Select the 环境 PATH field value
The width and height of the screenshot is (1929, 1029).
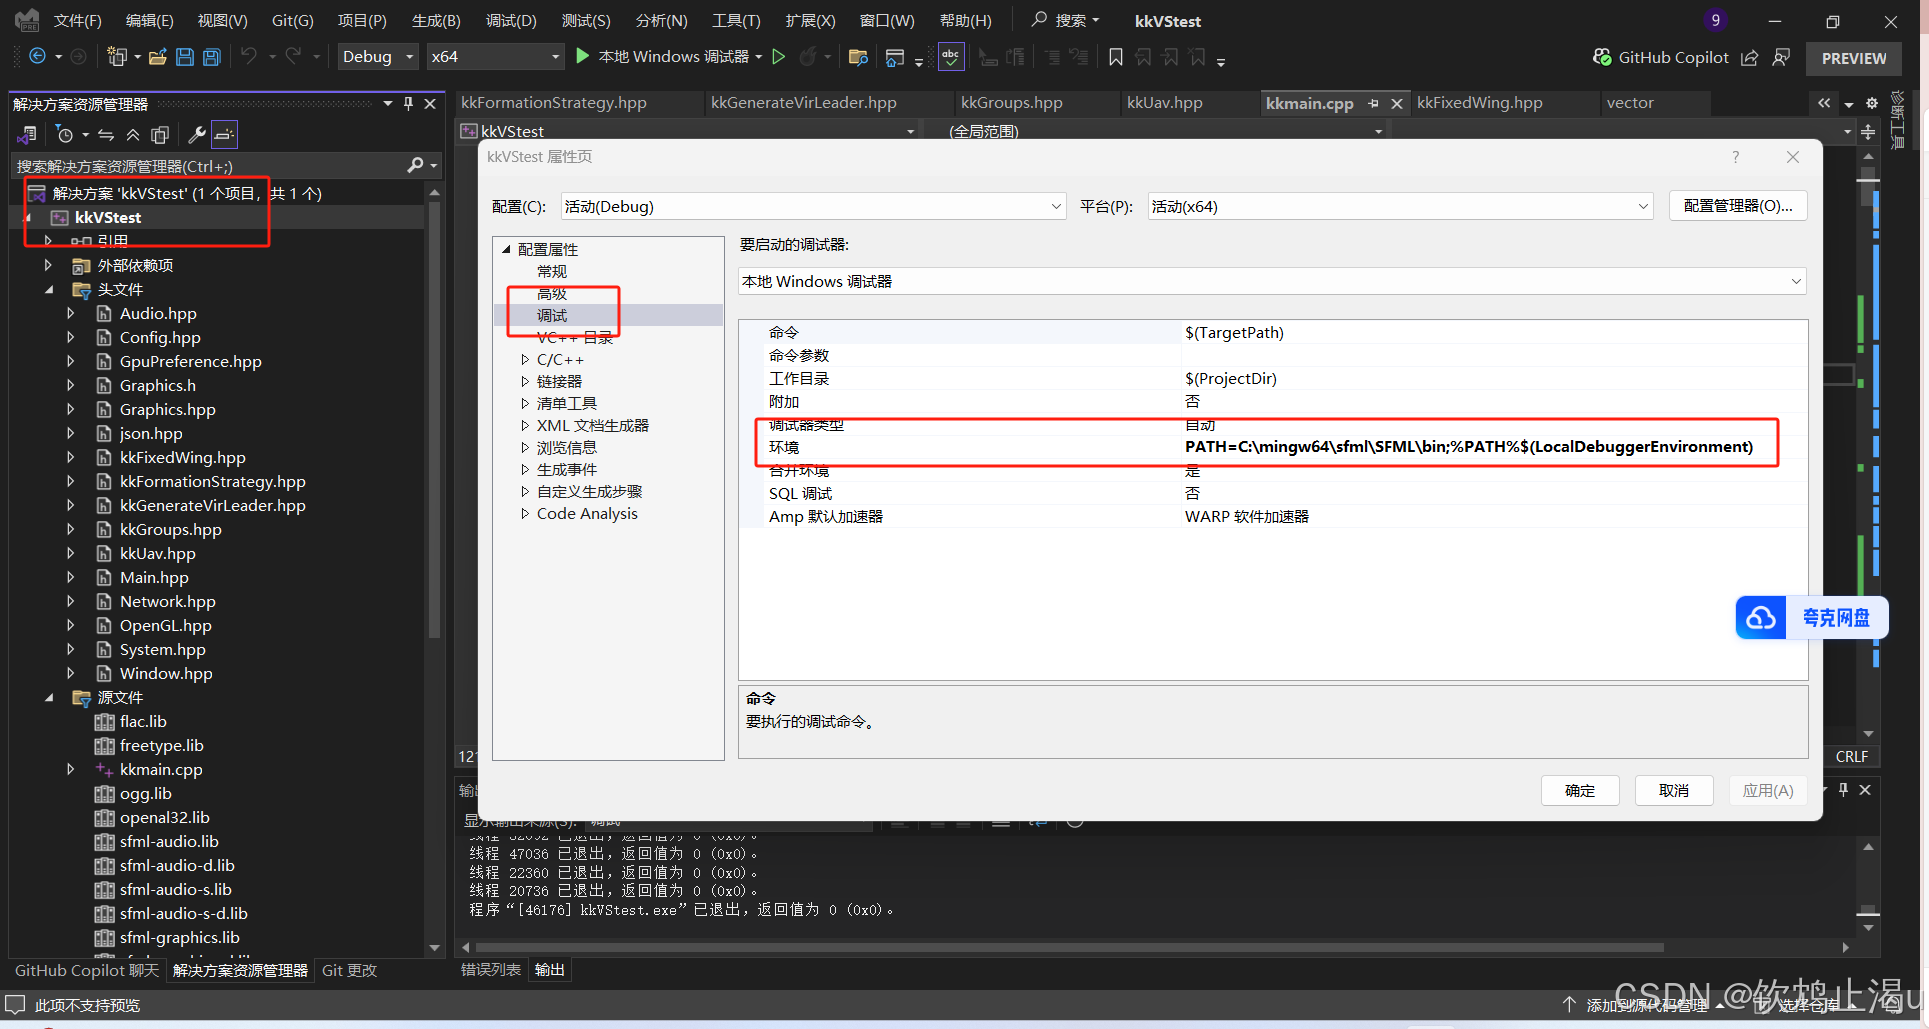(x=1468, y=446)
